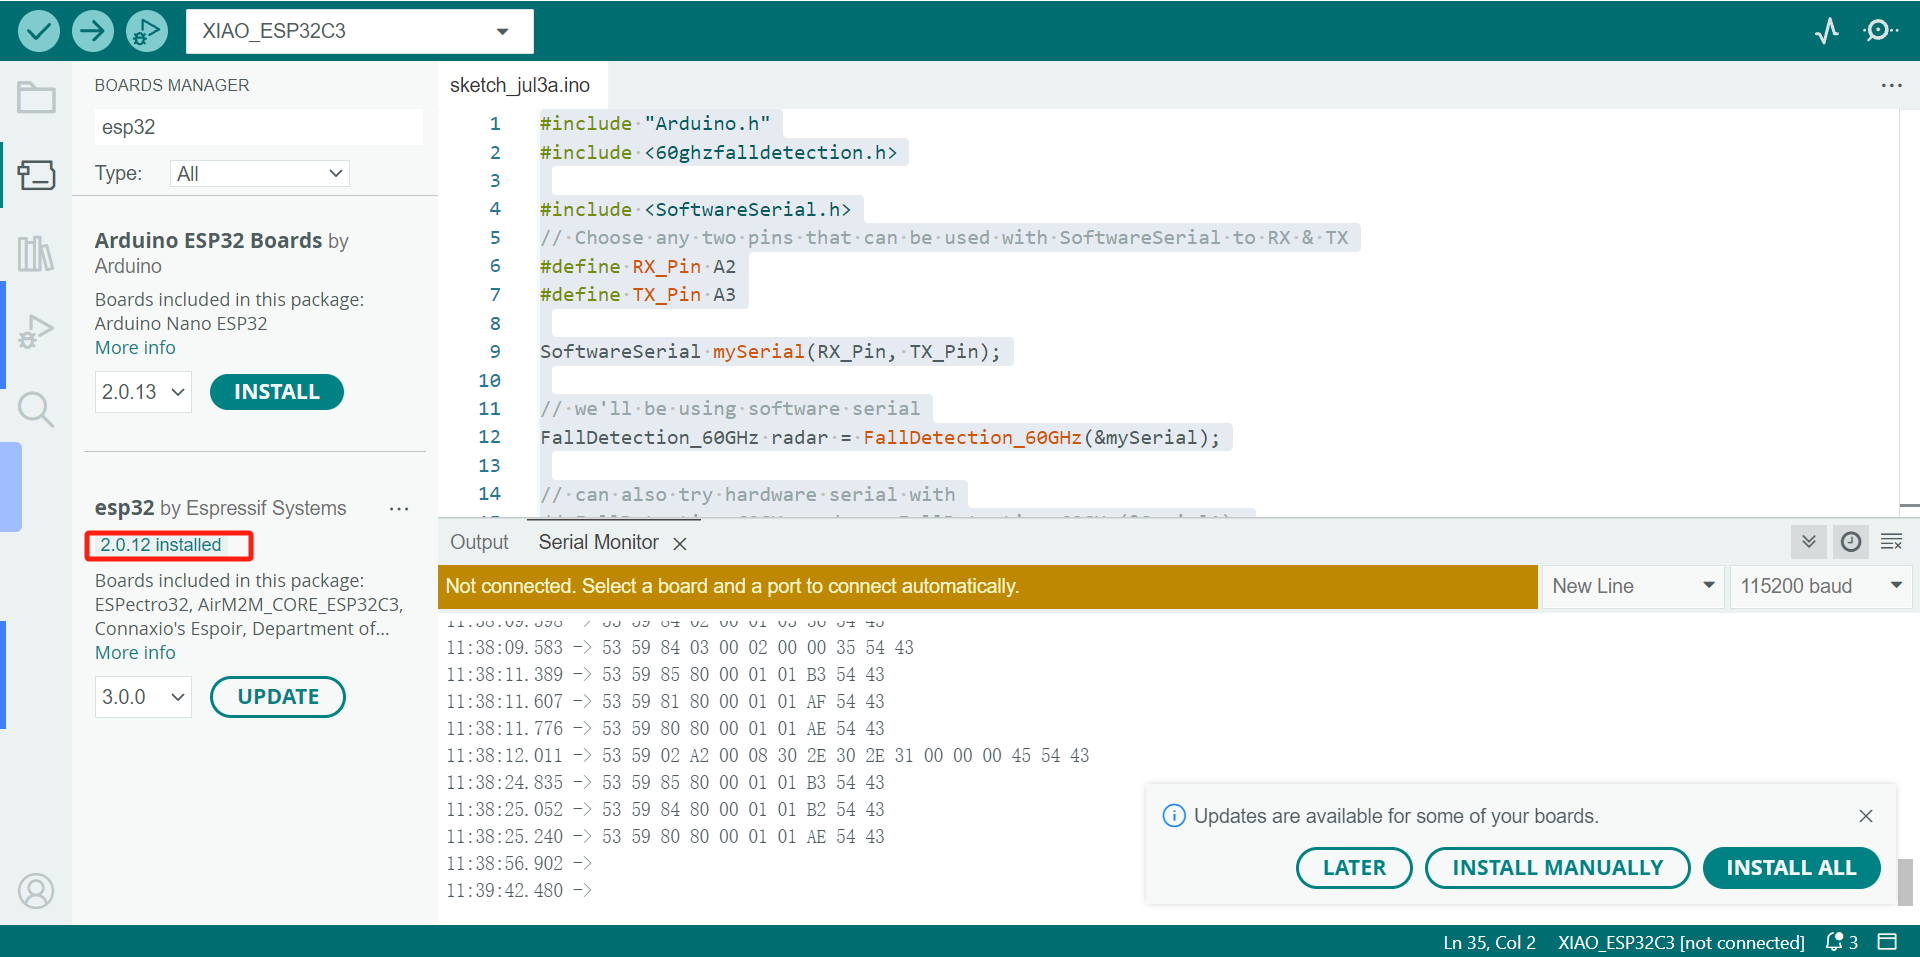
Task: Click the 11:38:12.011 serial log line
Action: pyautogui.click(x=767, y=756)
